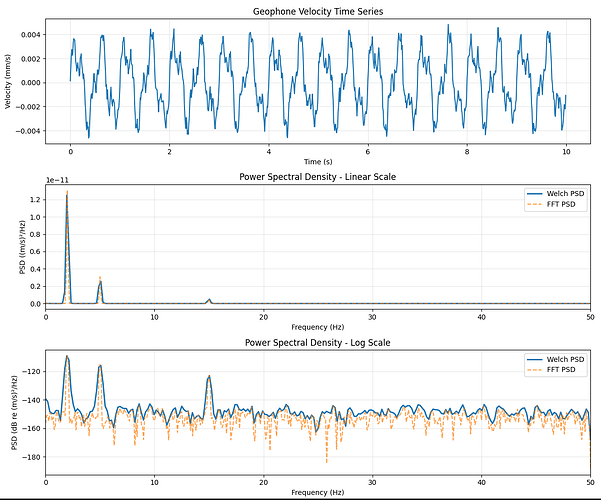The width and height of the screenshot is (601, 500).
Task: Click Welch PSD legend entry in linear plot
Action: click(x=562, y=192)
